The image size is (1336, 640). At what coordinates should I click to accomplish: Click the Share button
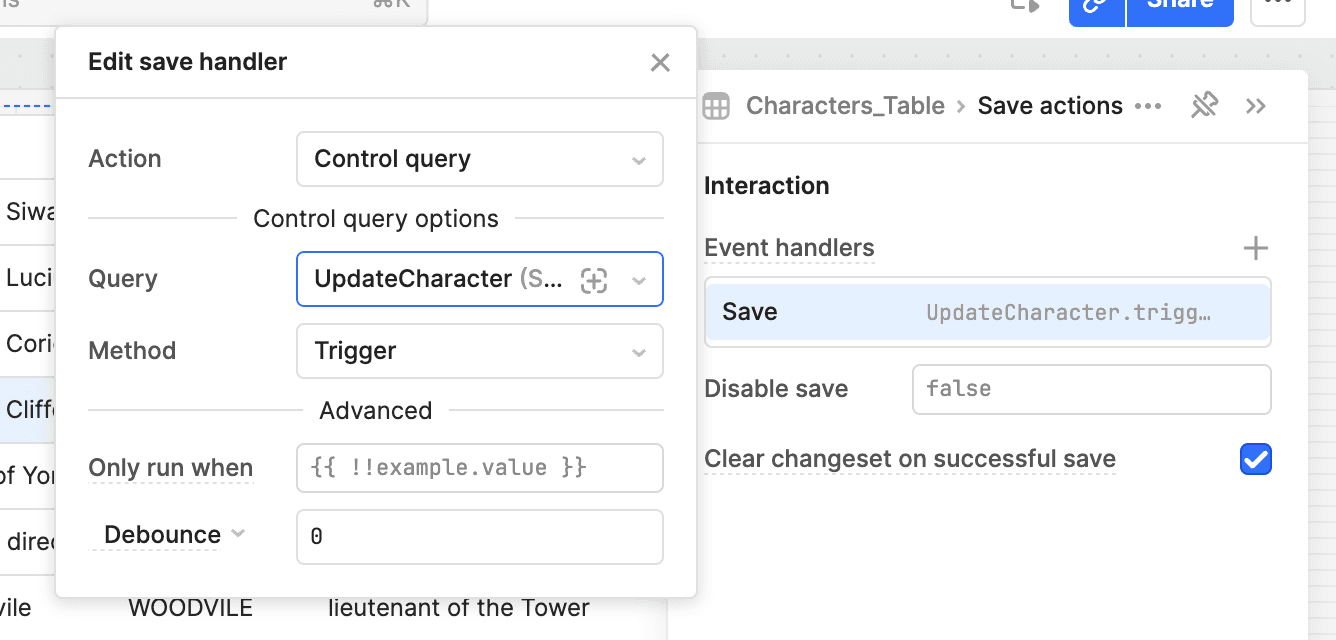[x=1180, y=5]
